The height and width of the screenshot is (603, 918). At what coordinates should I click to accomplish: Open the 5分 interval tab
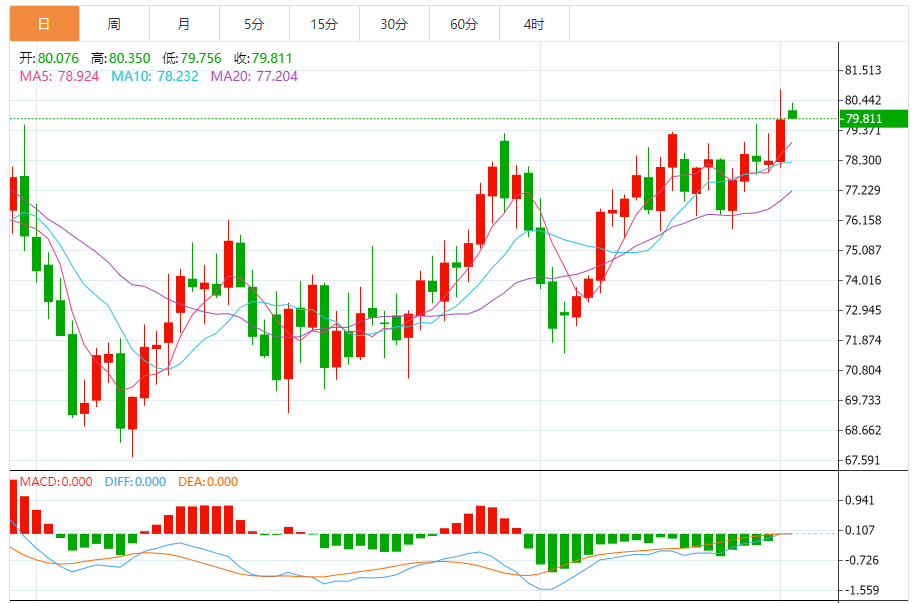(255, 24)
